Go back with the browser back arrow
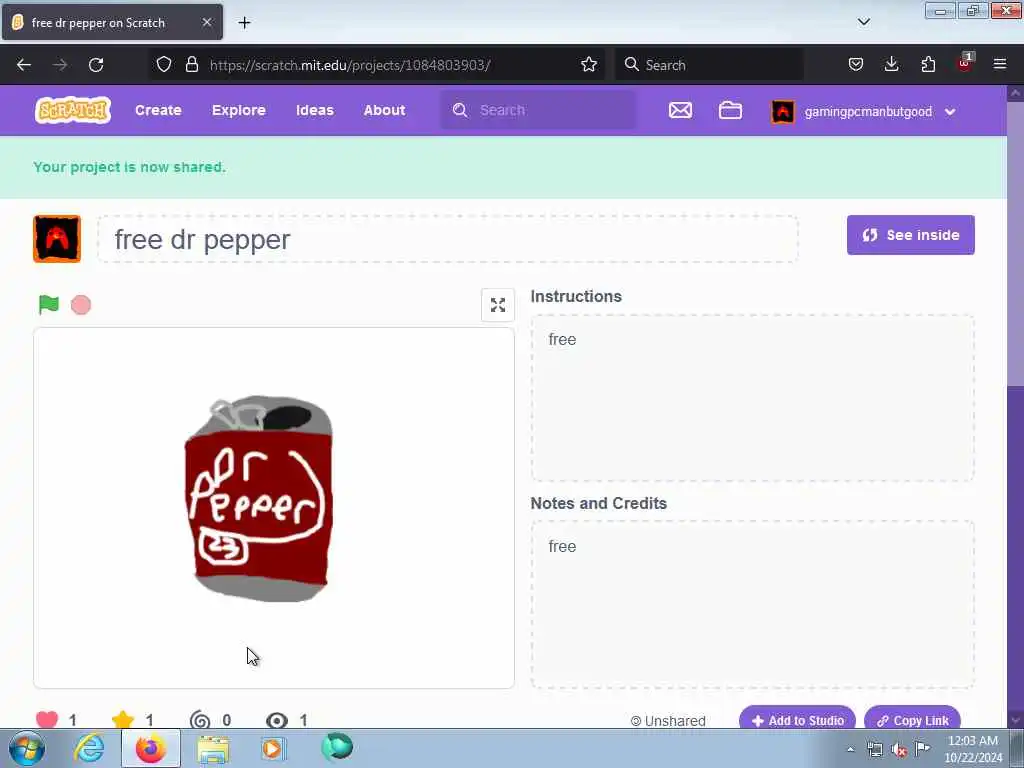This screenshot has height=768, width=1024. pos(24,65)
